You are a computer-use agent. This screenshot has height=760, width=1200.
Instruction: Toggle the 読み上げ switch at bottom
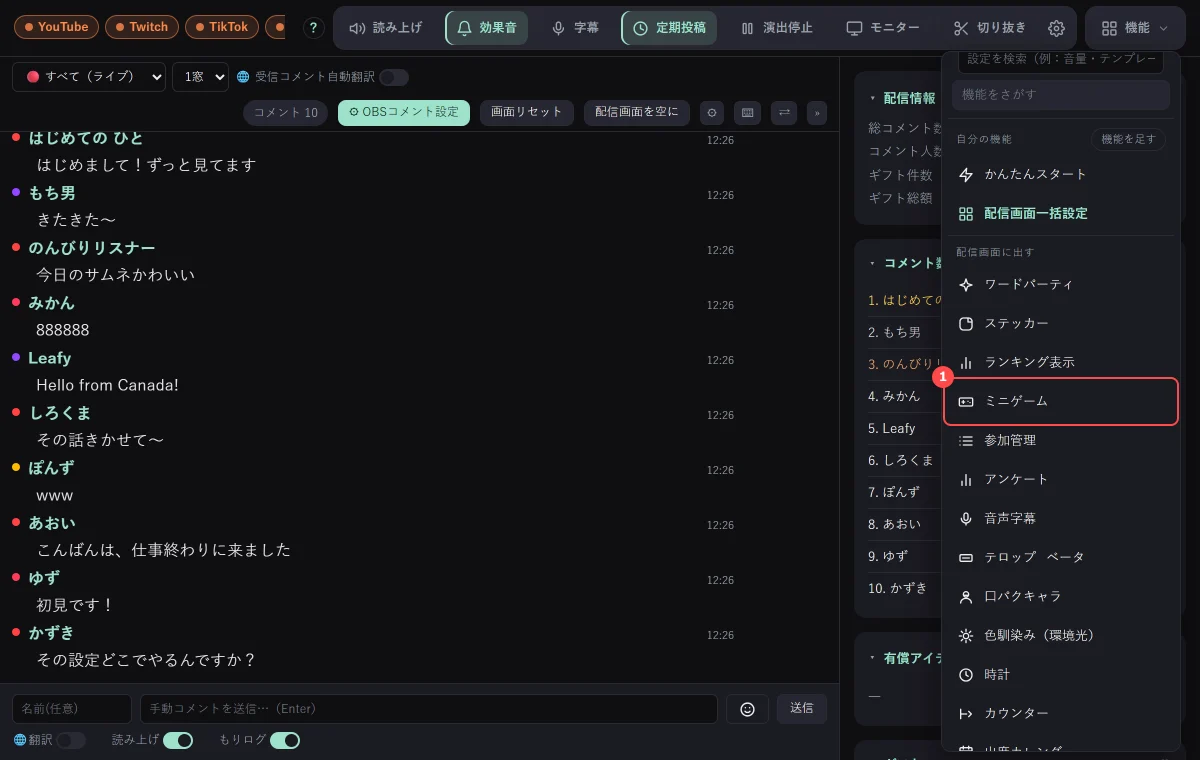click(178, 740)
